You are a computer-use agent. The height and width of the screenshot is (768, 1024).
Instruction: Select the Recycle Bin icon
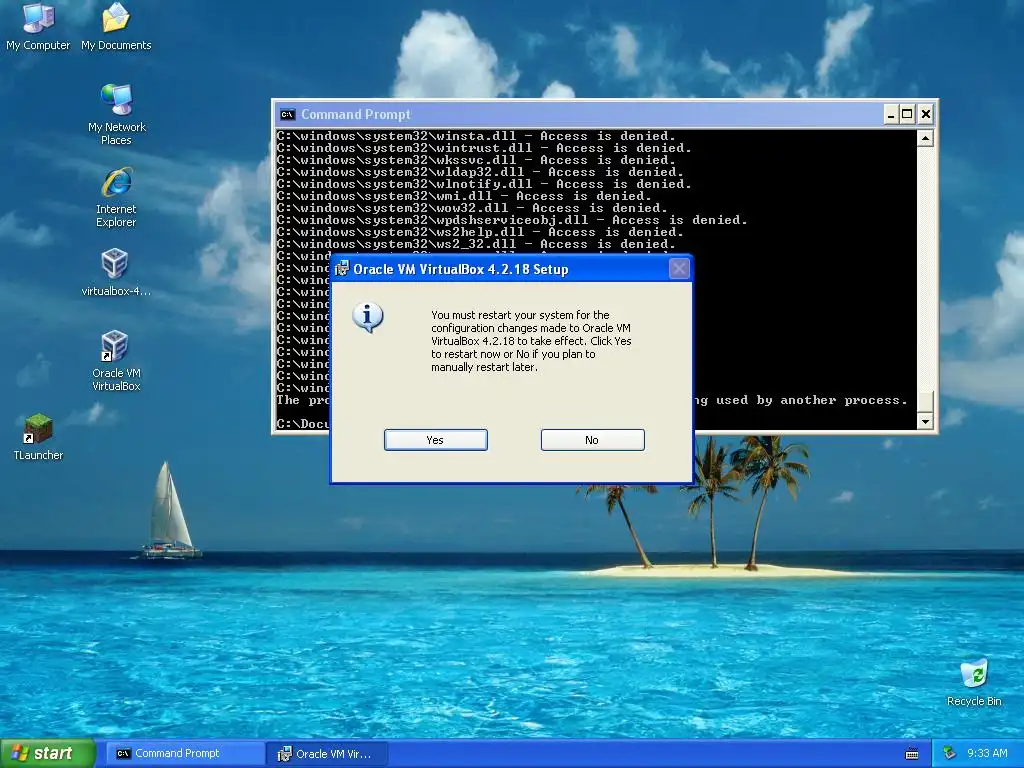(x=974, y=683)
